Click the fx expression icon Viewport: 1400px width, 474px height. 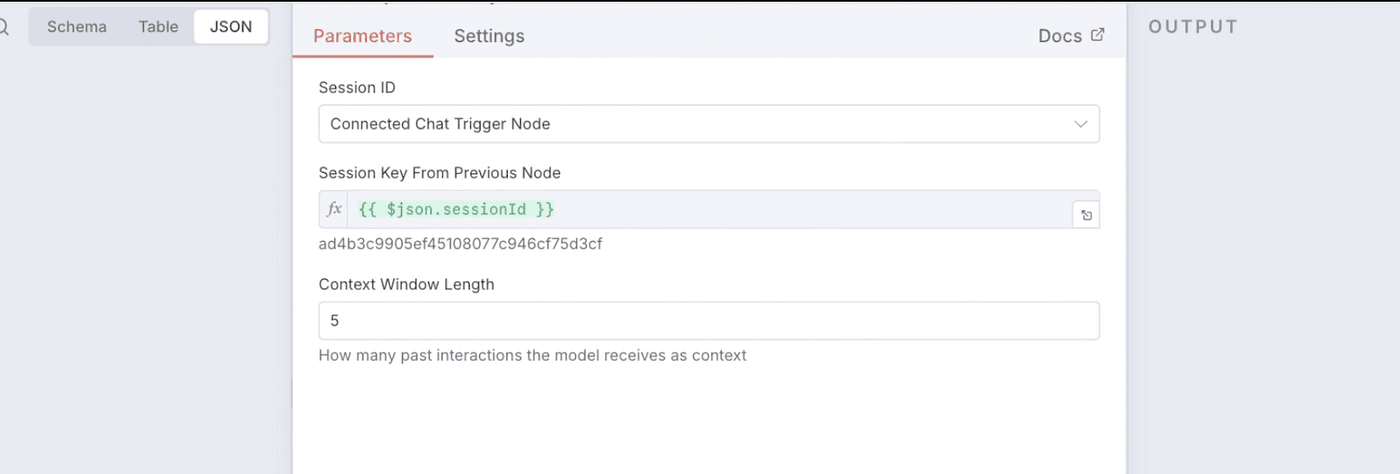(334, 210)
